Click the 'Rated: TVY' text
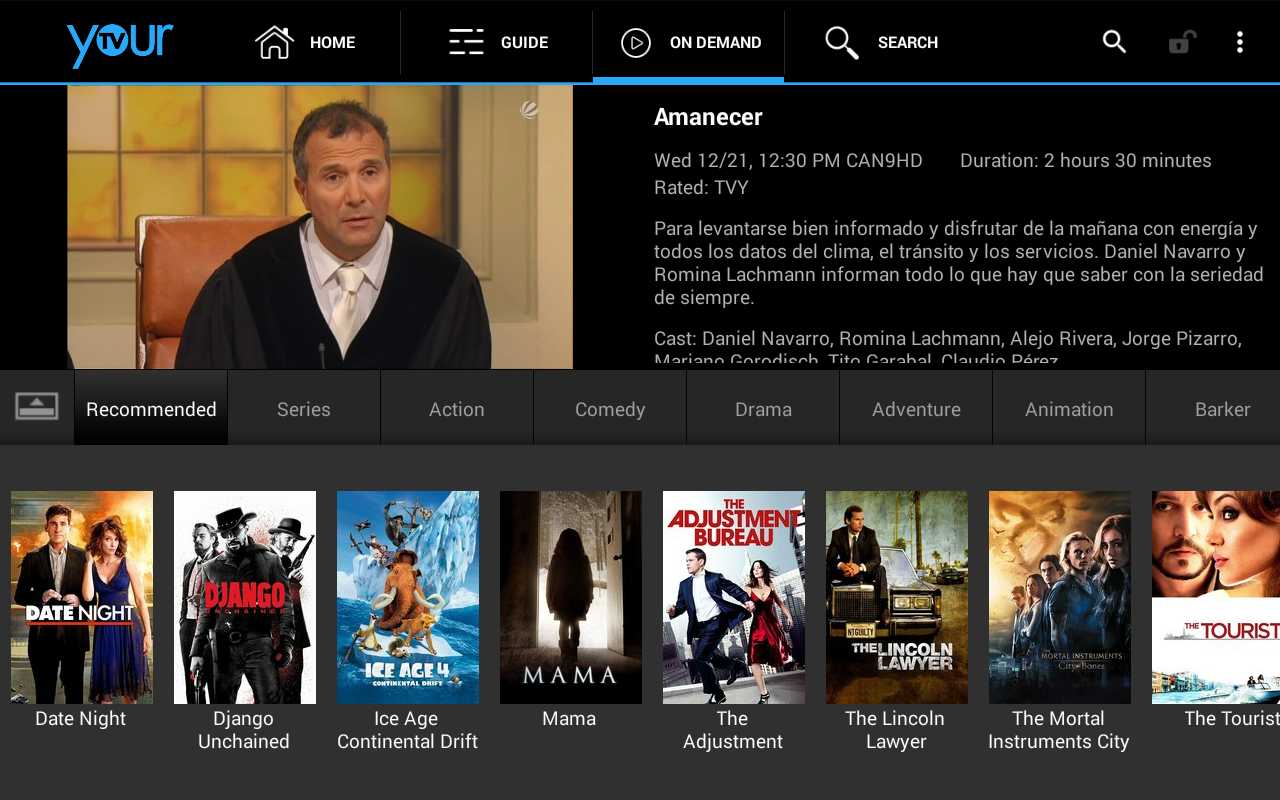The image size is (1280, 800). click(701, 187)
